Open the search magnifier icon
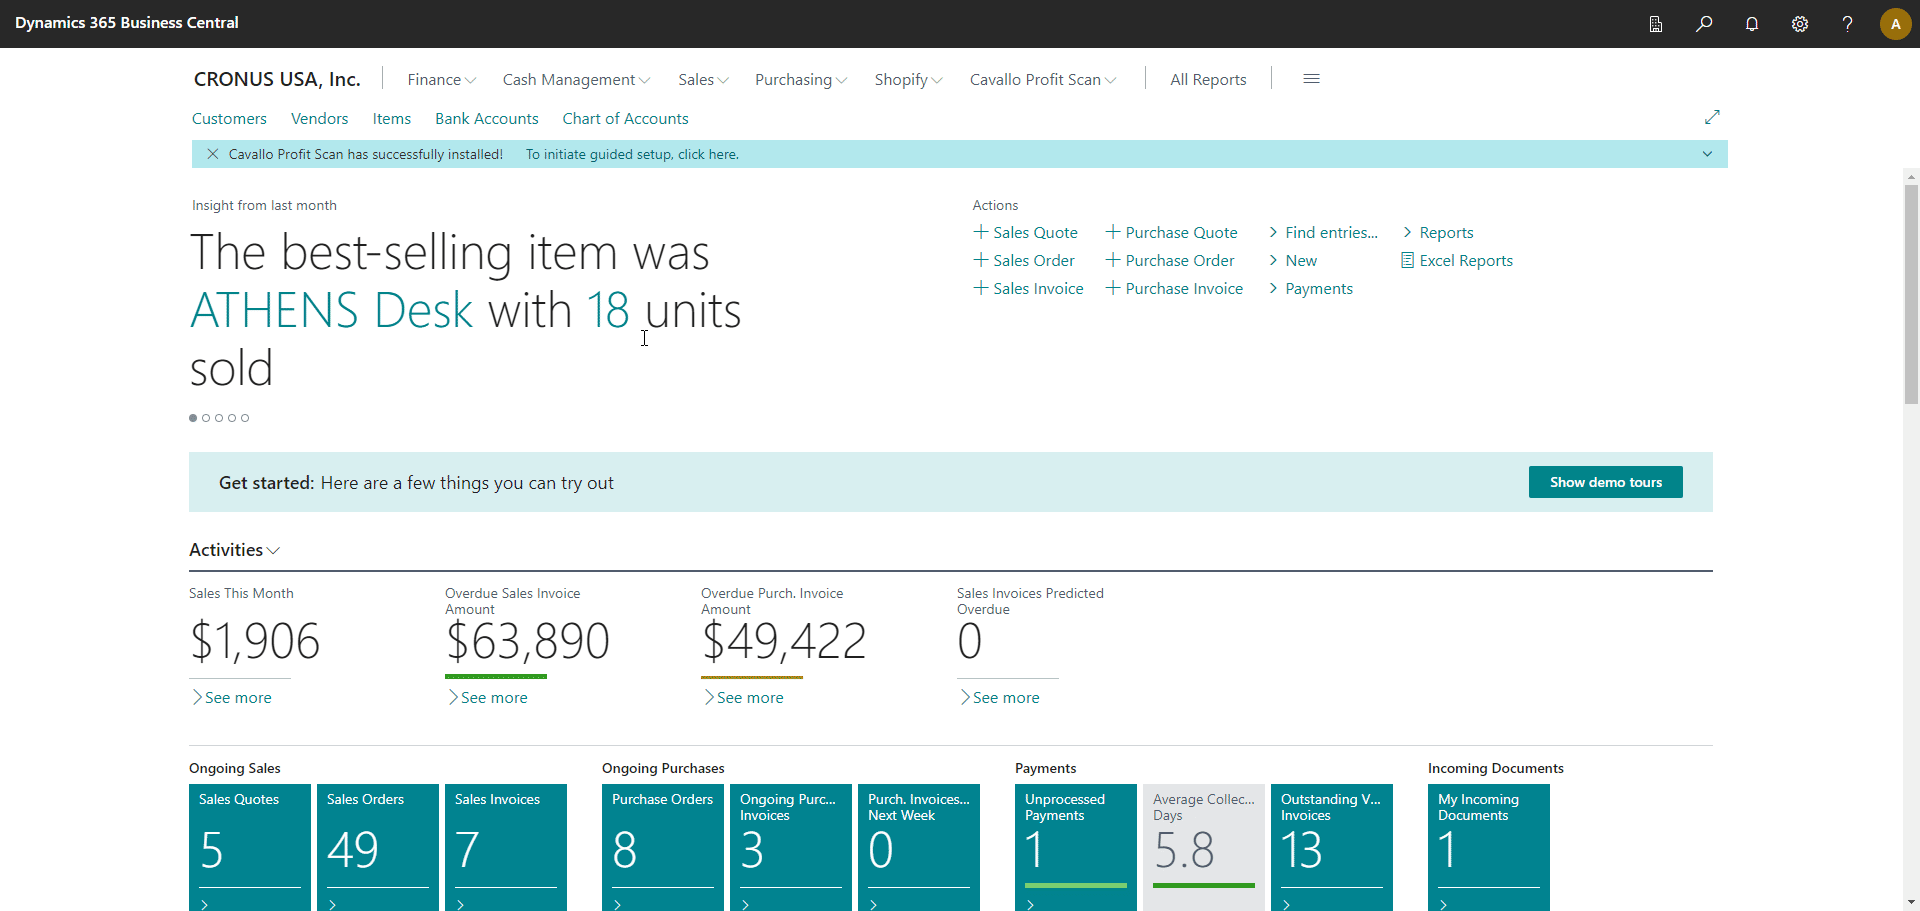 (x=1704, y=24)
